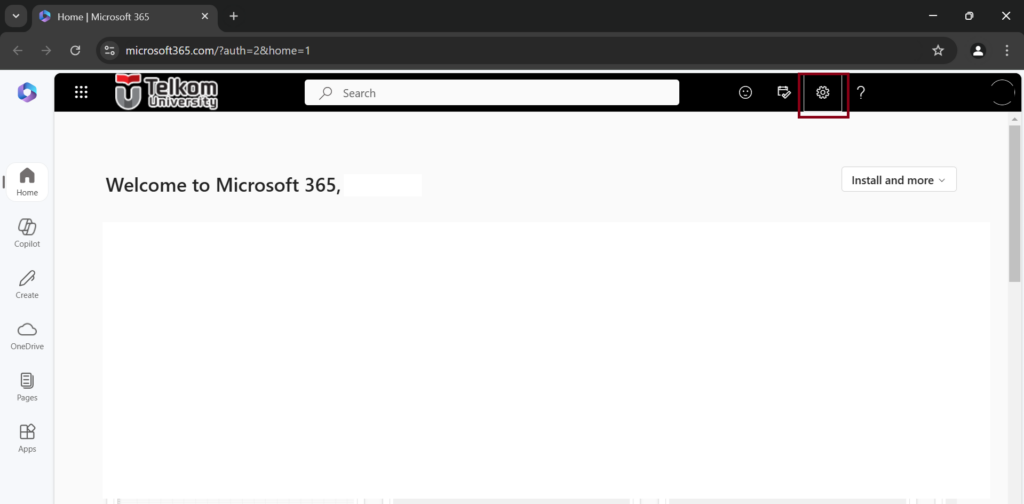
Task: Click the Telkom University logo
Action: pos(166,93)
